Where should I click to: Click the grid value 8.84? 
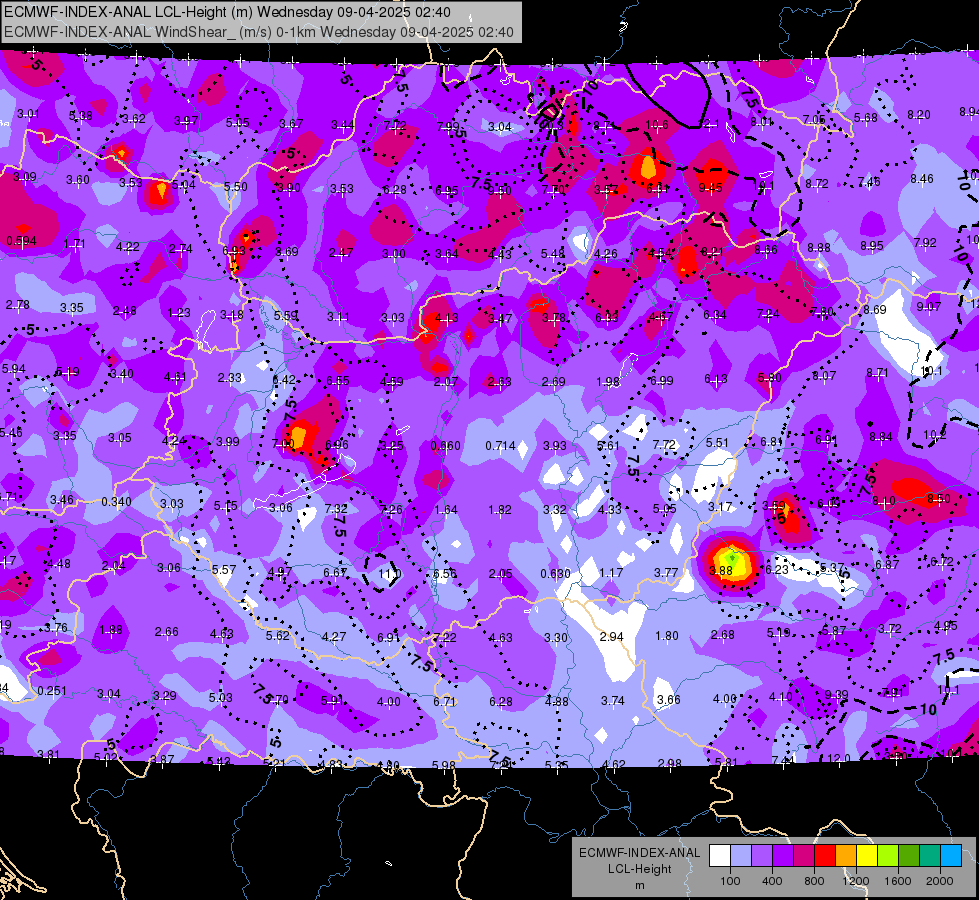(880, 437)
